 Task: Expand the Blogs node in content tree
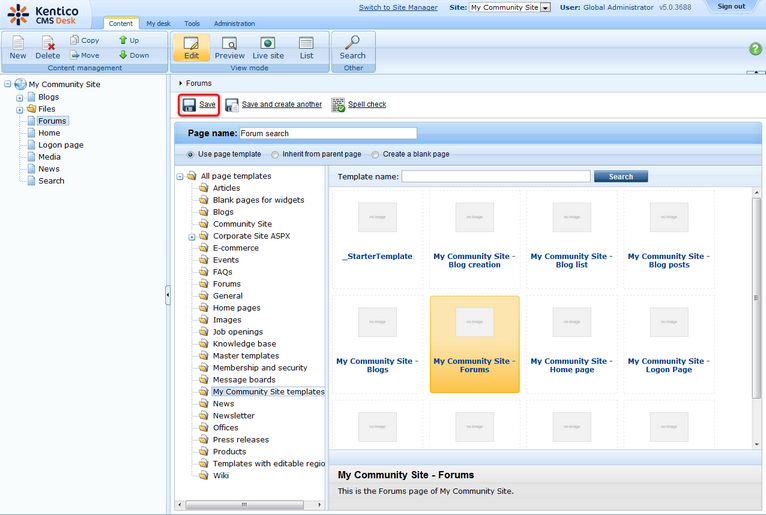tap(19, 97)
